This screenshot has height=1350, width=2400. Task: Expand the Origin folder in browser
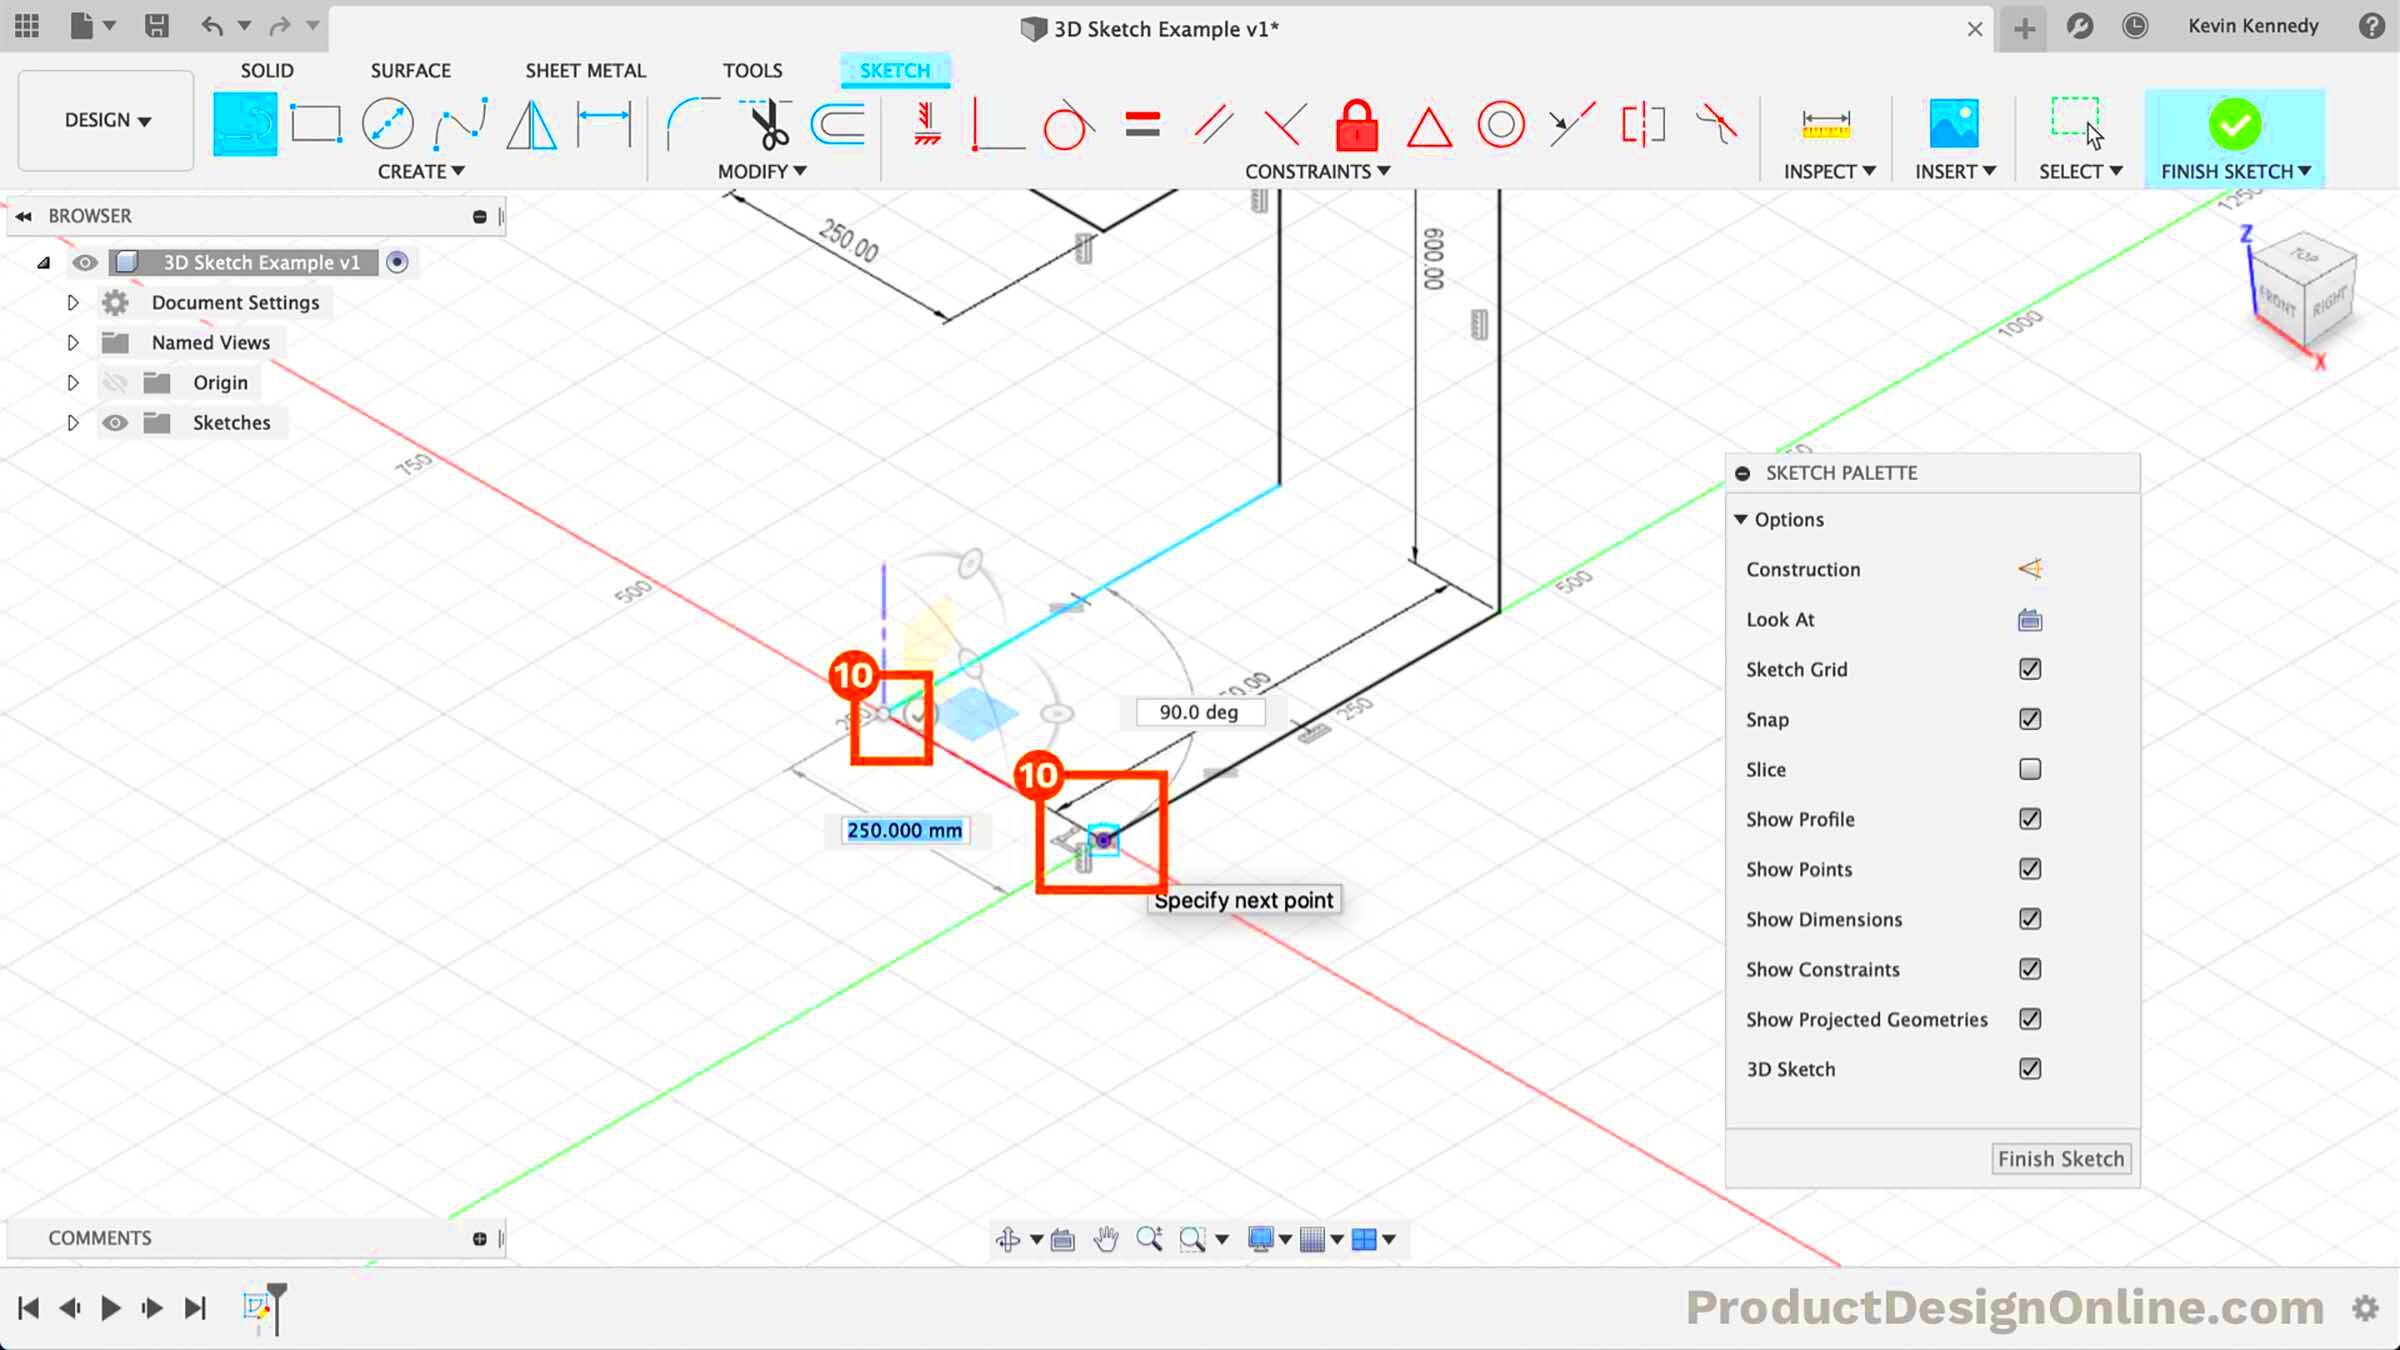click(73, 381)
